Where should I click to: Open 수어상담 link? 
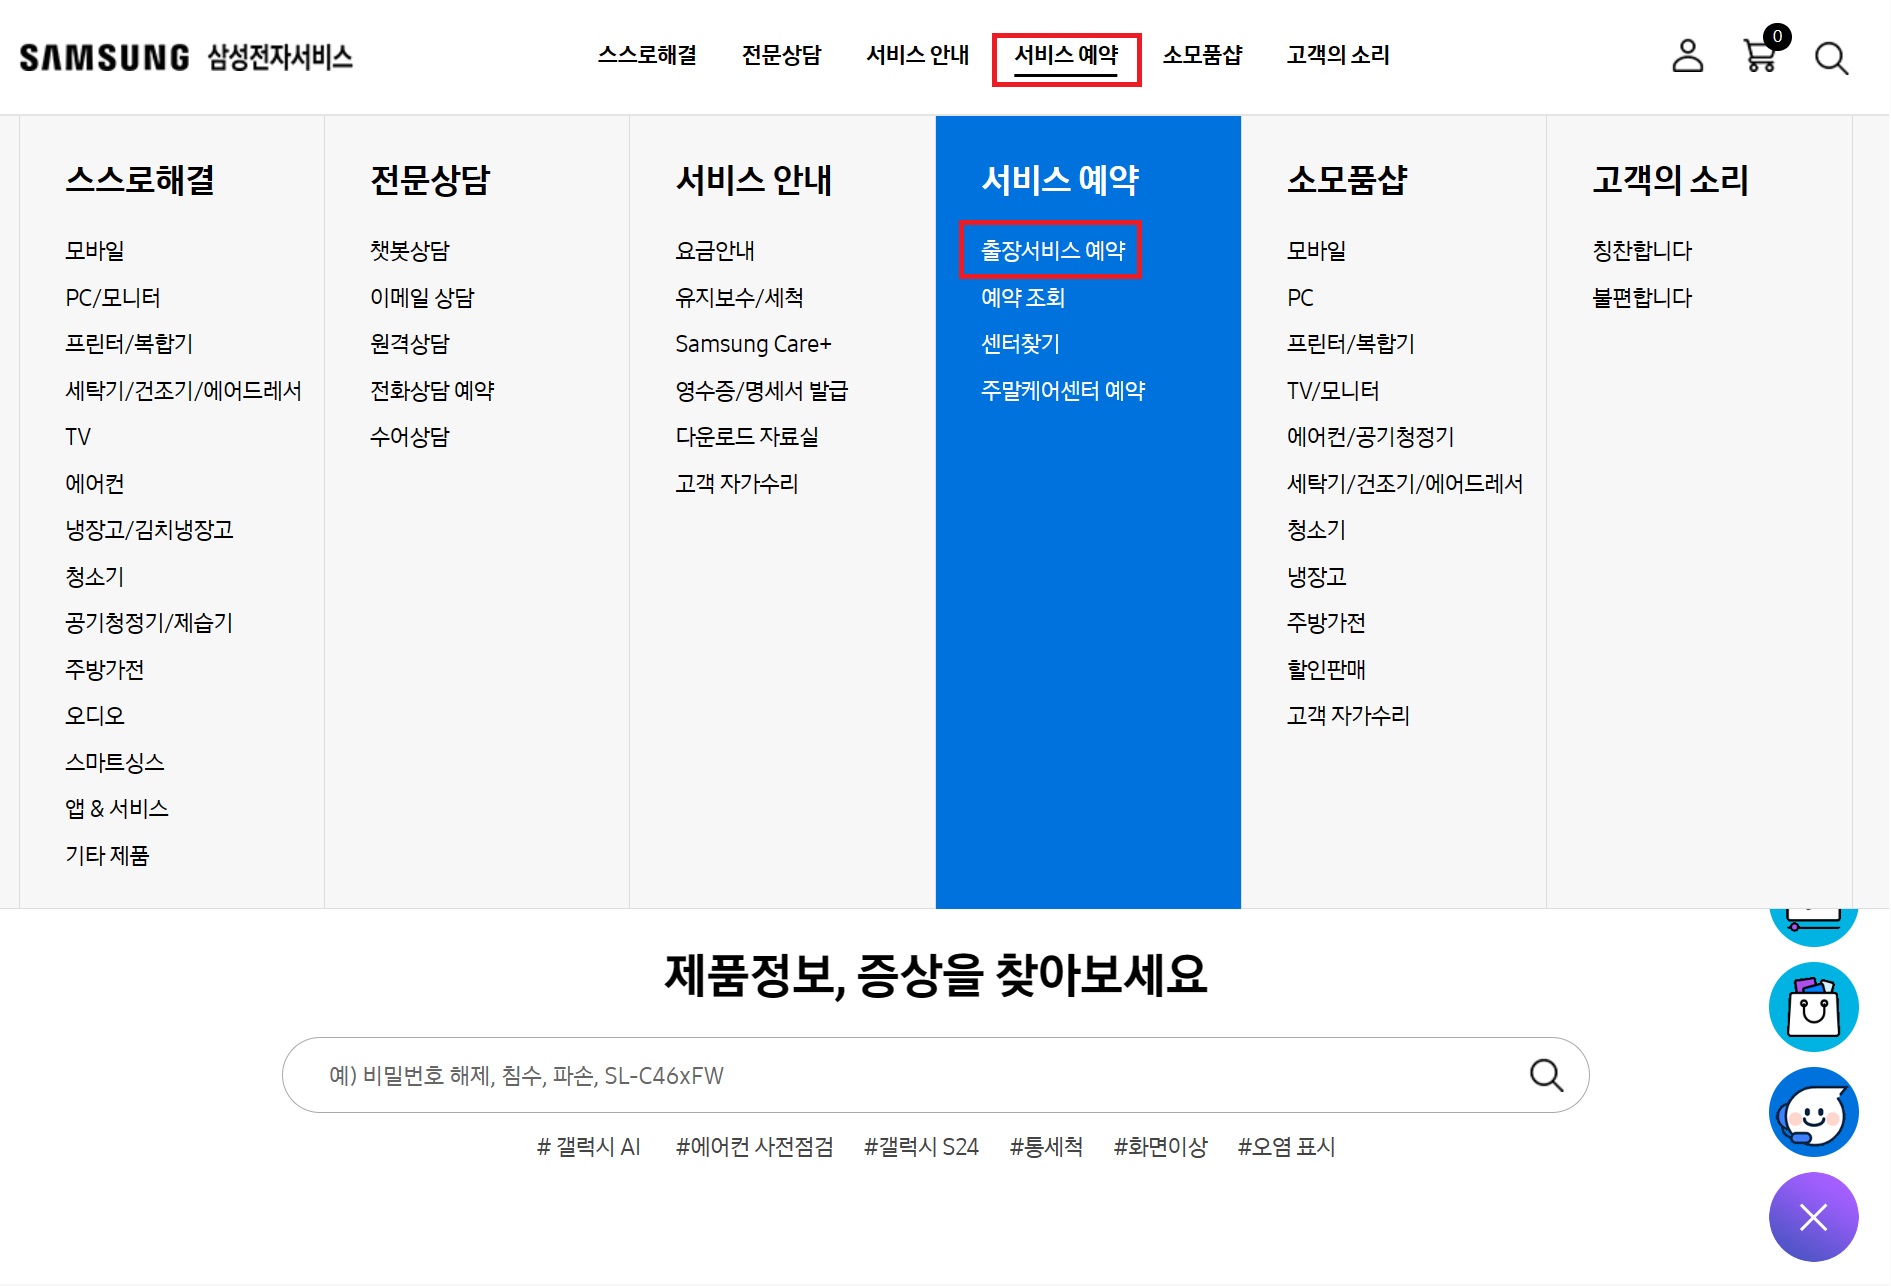tap(410, 436)
